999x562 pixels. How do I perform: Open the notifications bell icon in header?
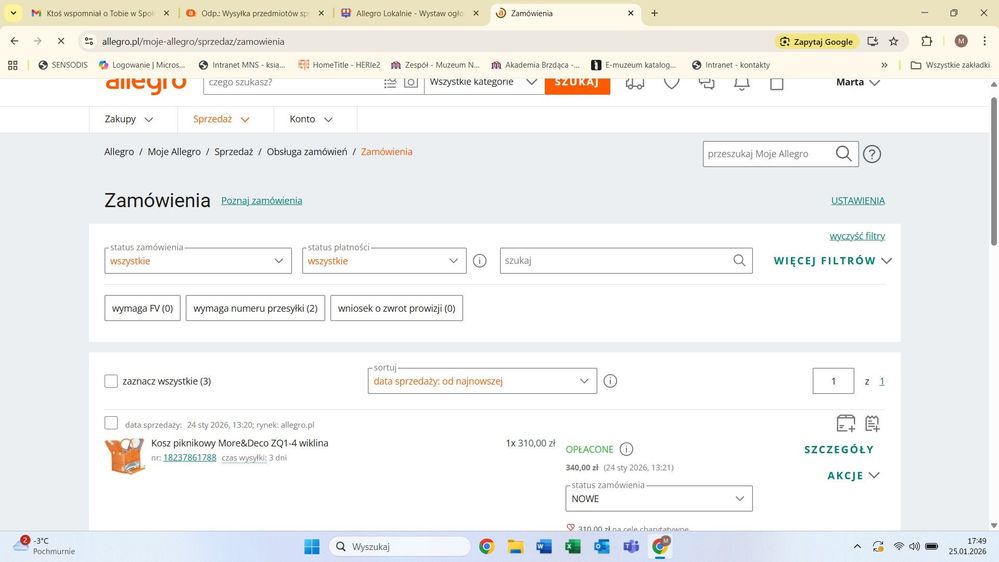pyautogui.click(x=741, y=83)
